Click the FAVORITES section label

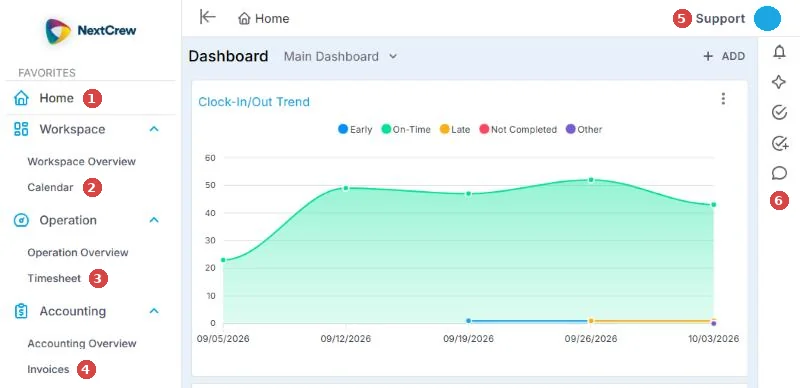point(47,73)
